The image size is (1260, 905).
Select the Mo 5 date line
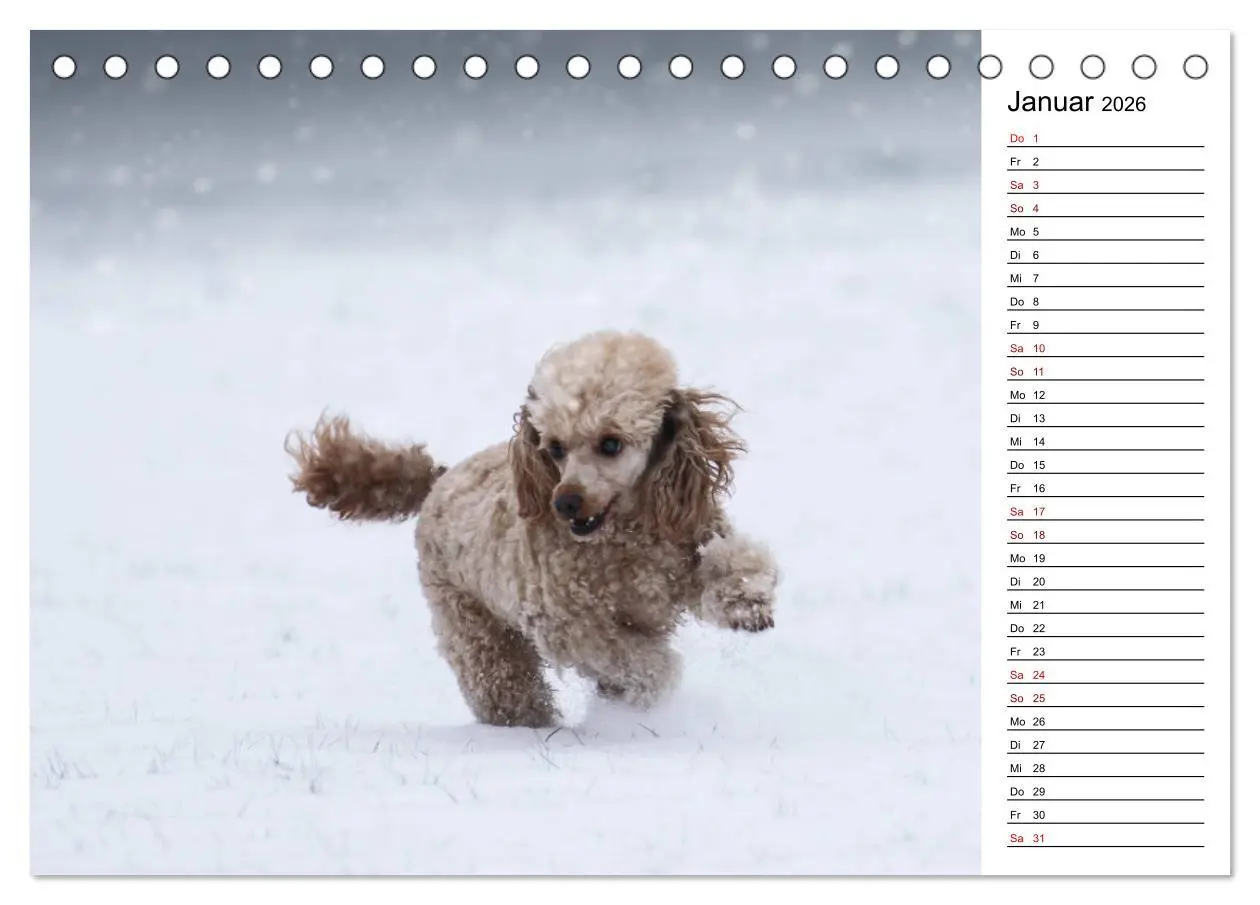click(x=1106, y=232)
